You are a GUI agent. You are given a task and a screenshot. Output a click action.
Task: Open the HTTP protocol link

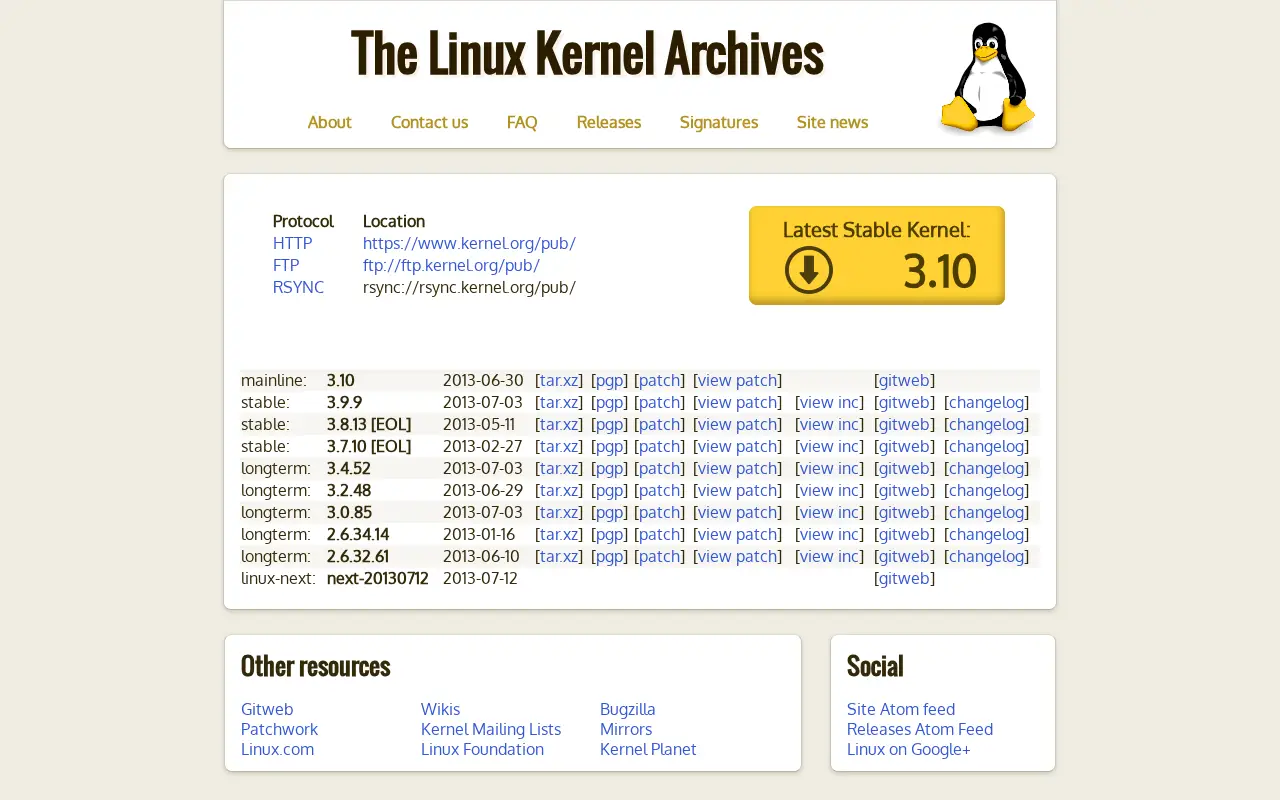pos(292,243)
